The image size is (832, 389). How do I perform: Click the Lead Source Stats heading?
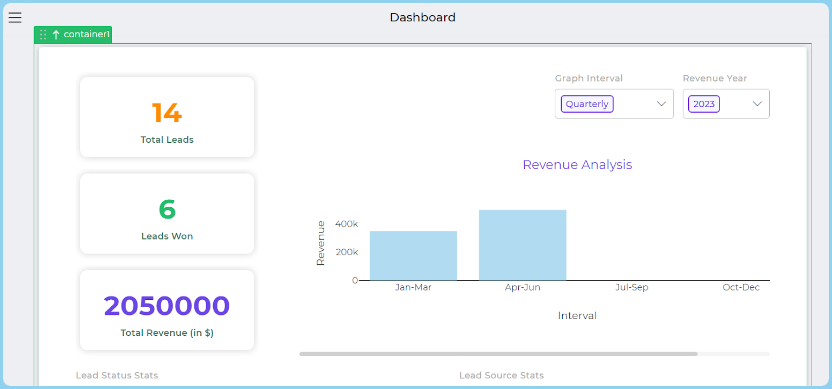click(x=501, y=375)
